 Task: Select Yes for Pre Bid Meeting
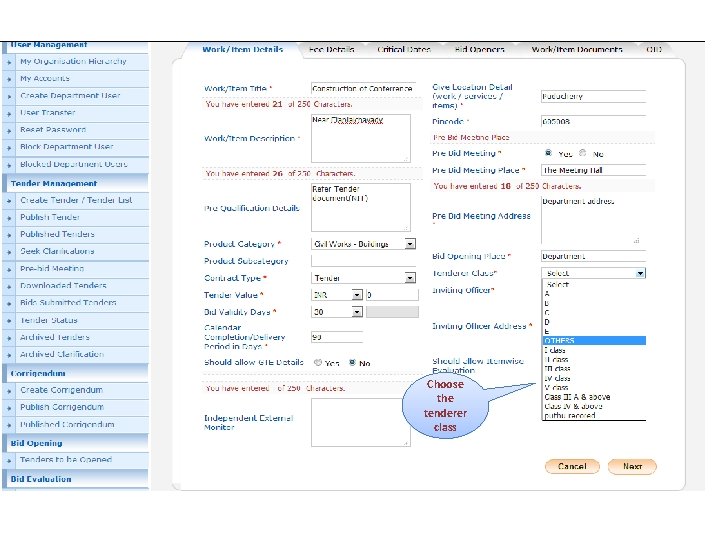(548, 153)
